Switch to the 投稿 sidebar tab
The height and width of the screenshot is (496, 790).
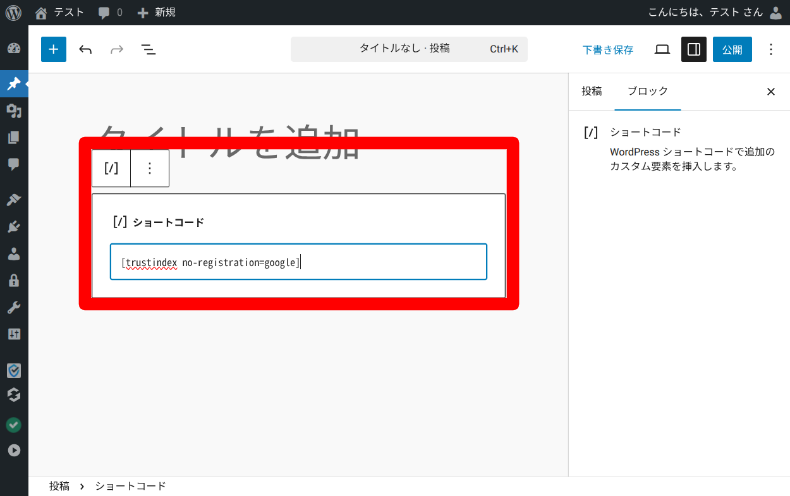pos(592,91)
